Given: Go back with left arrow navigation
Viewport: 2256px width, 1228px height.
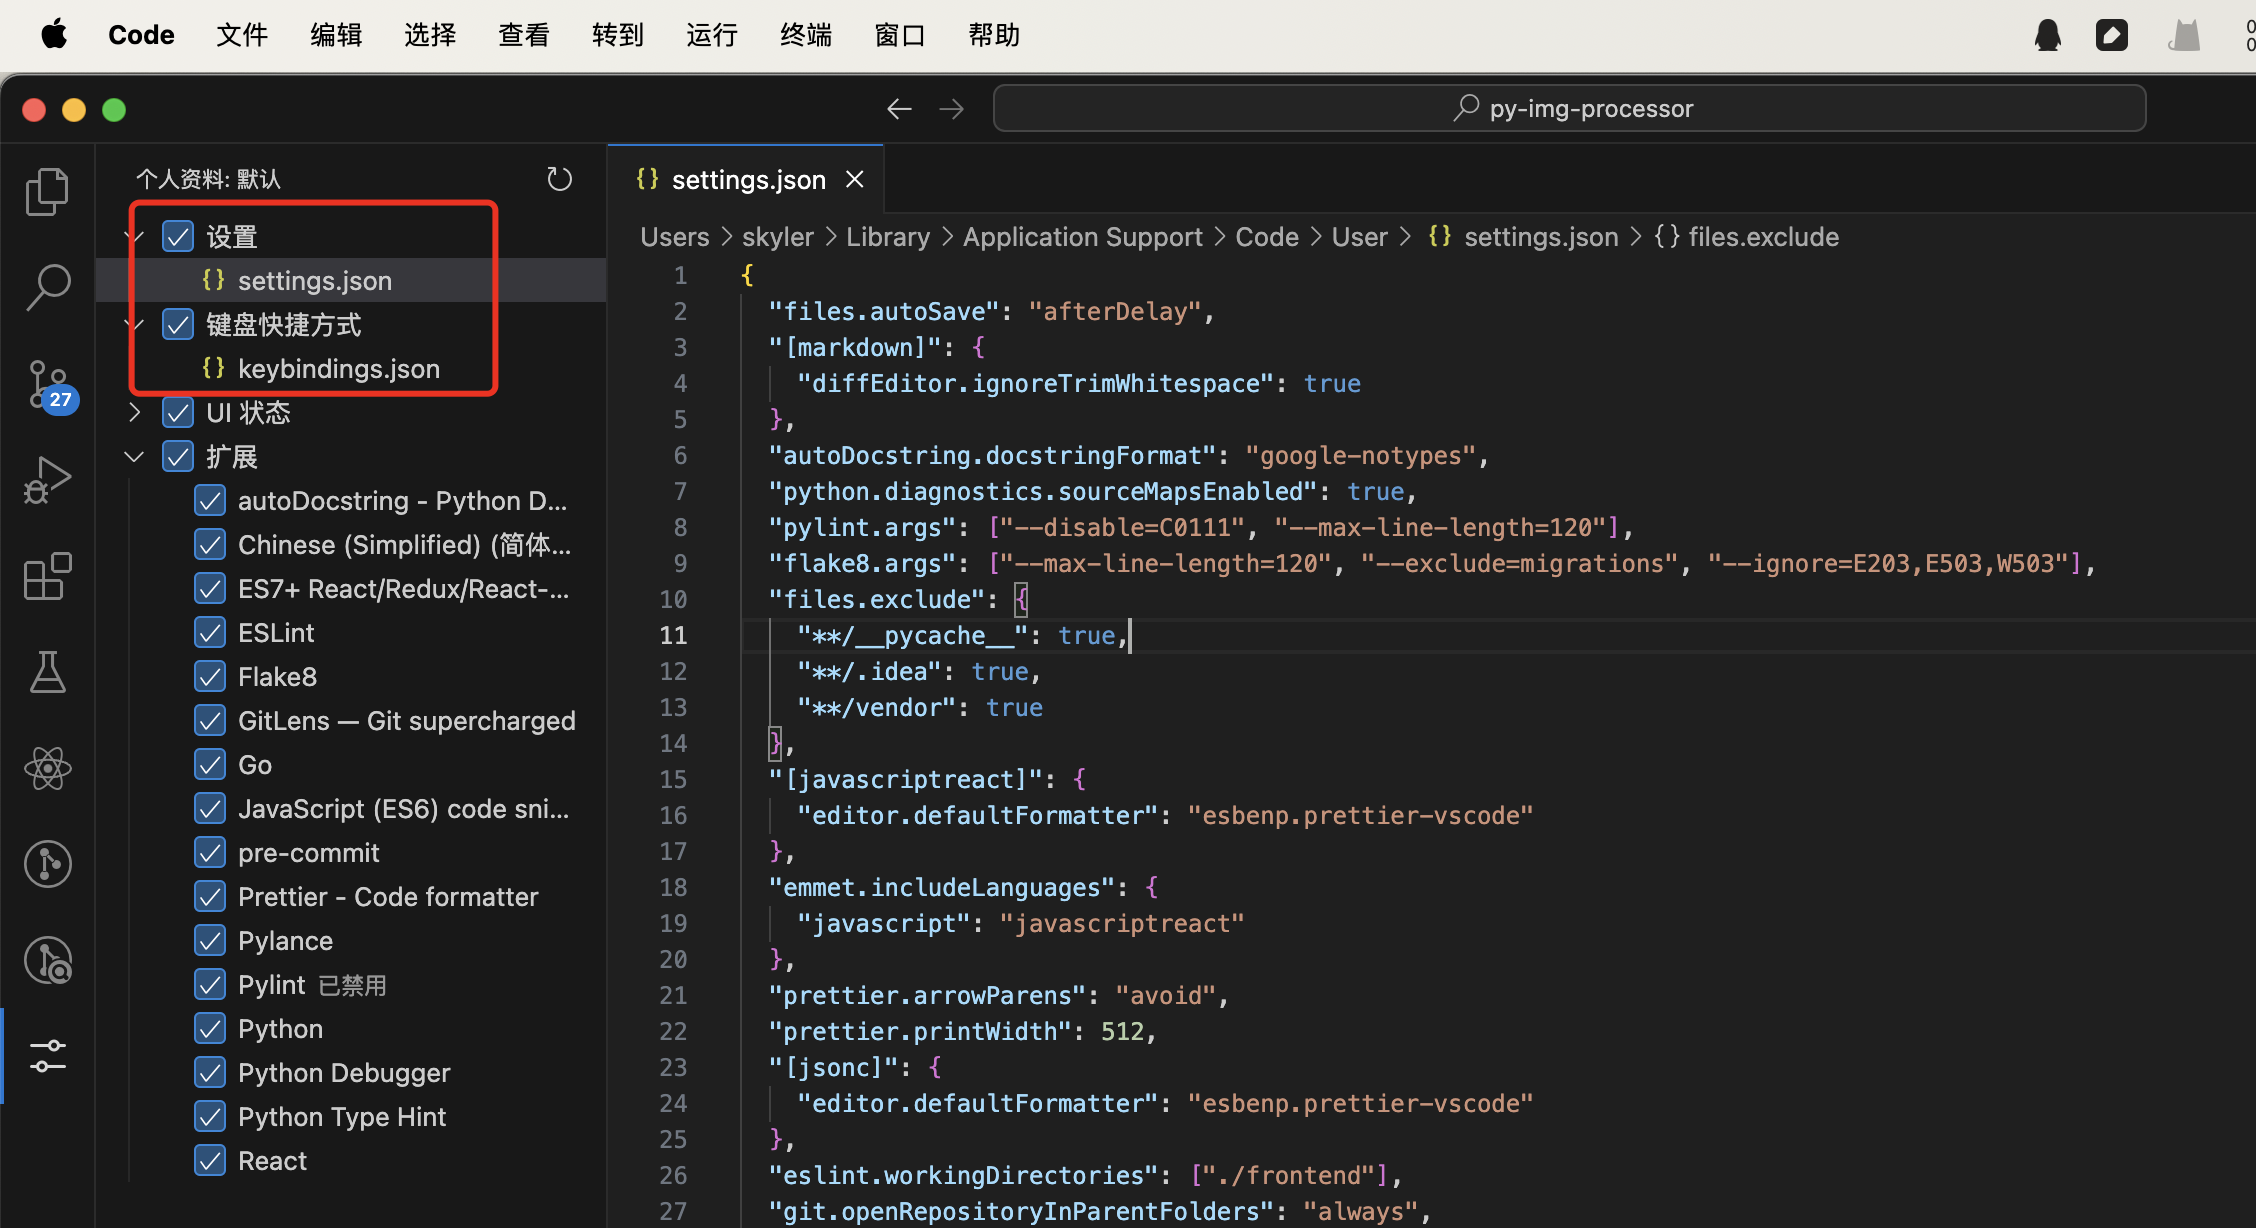Looking at the screenshot, I should [899, 109].
